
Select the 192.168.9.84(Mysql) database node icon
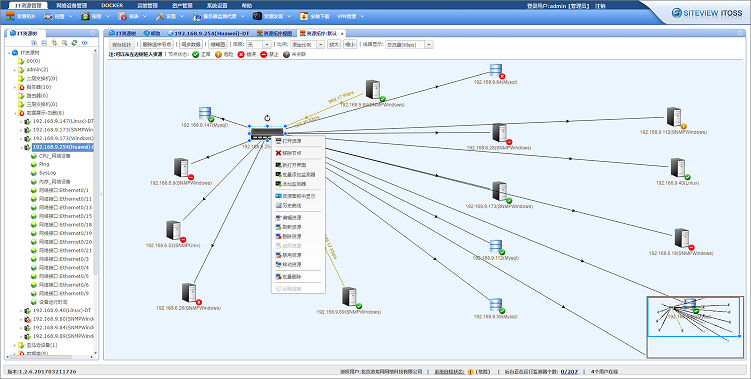[x=496, y=71]
